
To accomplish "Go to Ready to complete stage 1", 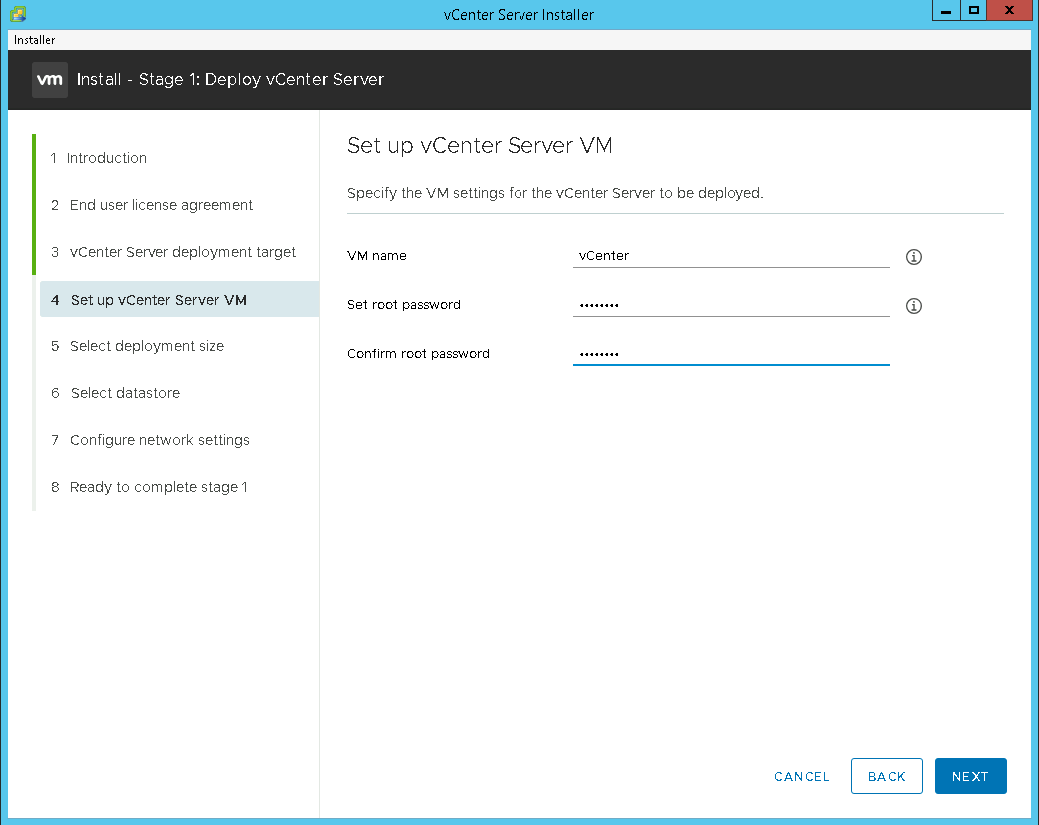I will (x=158, y=487).
